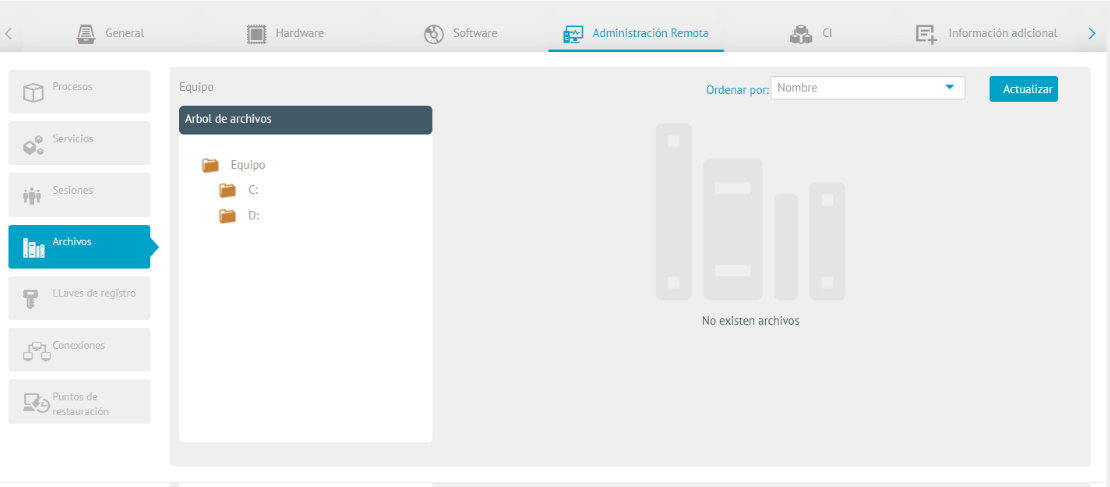The image size is (1110, 487).
Task: Click the Conexiones network icon
Action: coord(37,351)
